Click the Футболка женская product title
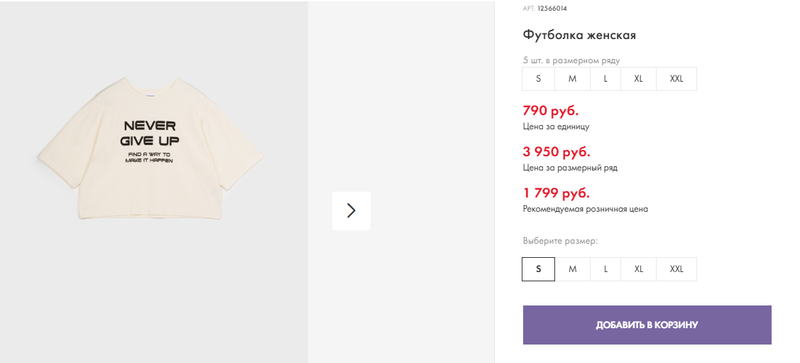Screen dimensions: 800x363 click(x=579, y=35)
